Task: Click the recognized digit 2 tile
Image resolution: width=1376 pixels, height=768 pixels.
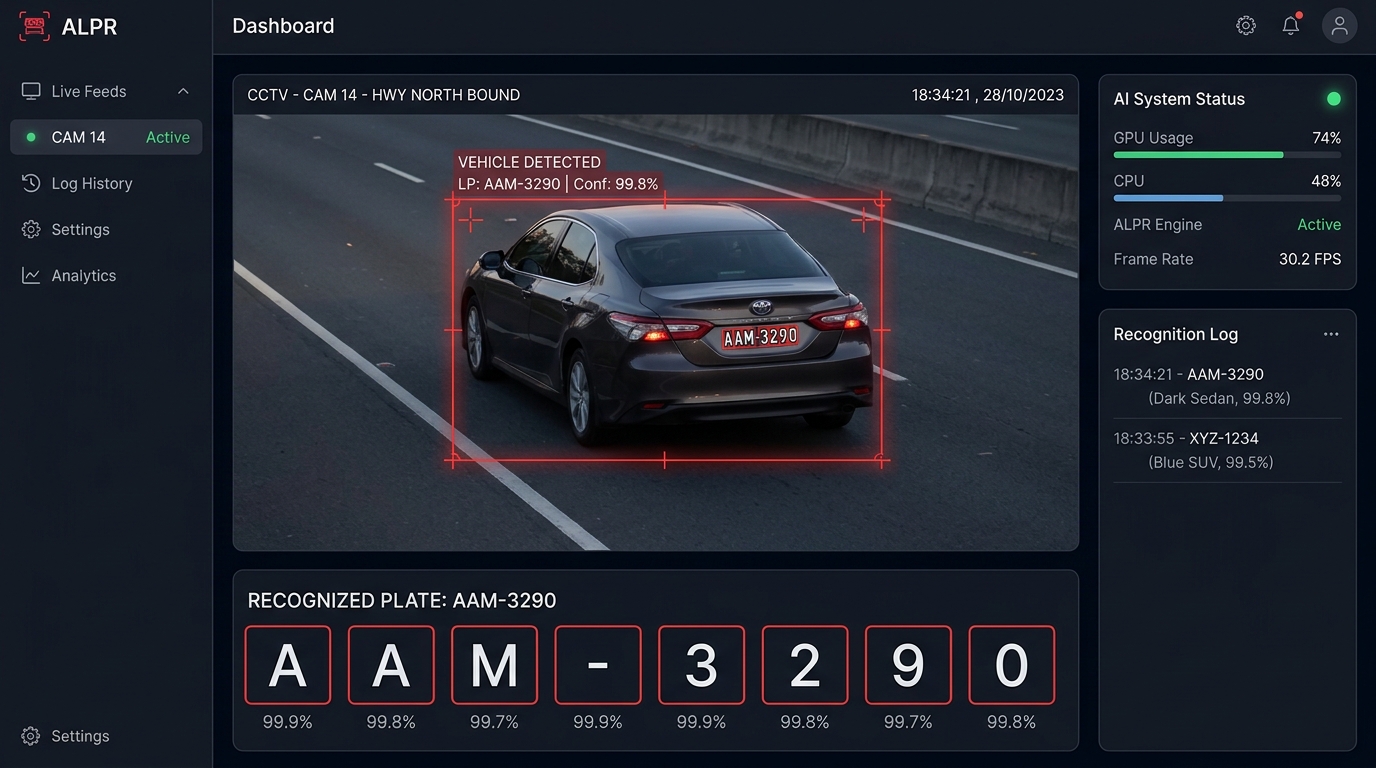Action: click(805, 665)
